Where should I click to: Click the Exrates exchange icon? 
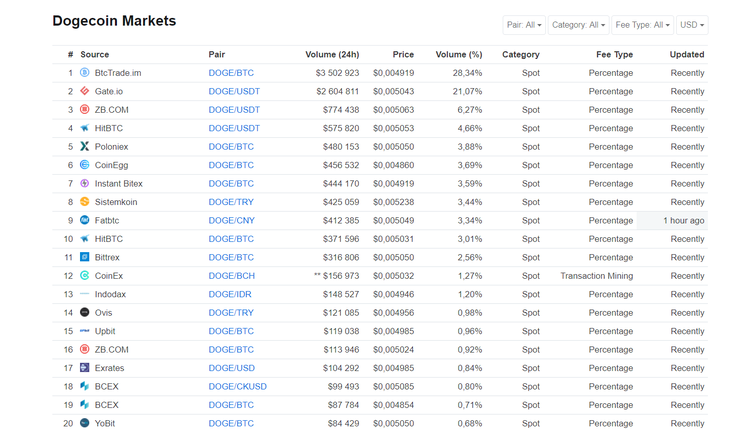(x=84, y=368)
